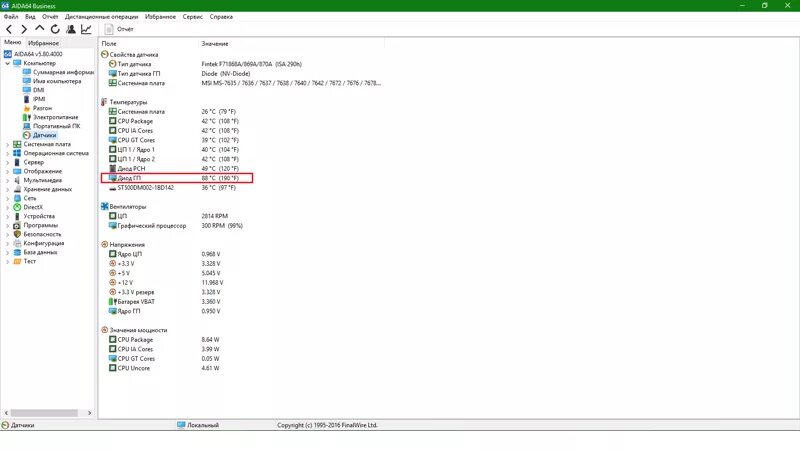
Task: Click the Конфигурация icon in tree
Action: [x=17, y=243]
